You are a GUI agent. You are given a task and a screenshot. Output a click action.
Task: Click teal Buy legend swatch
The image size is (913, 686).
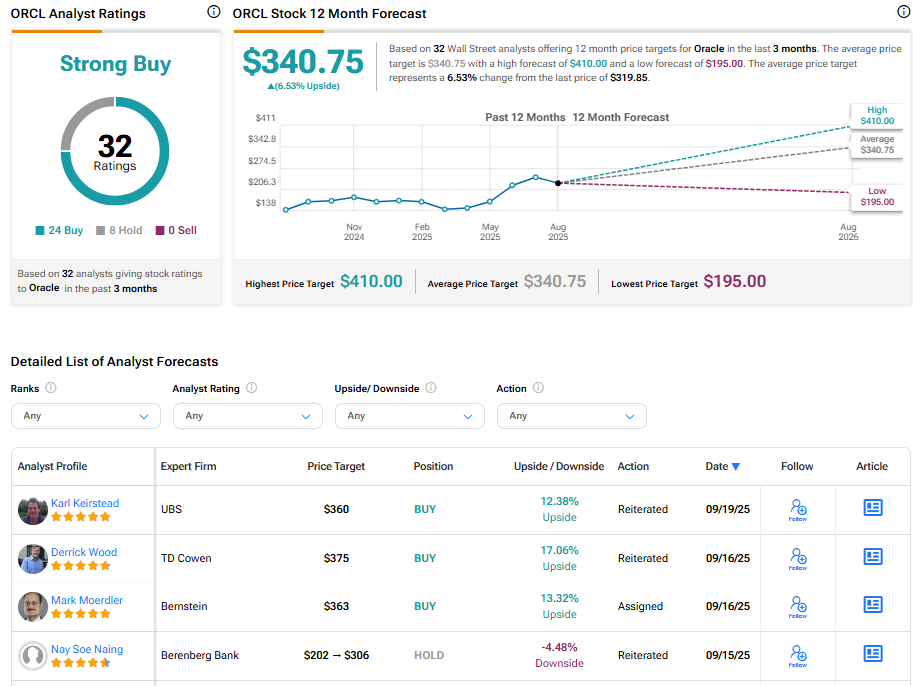(x=40, y=231)
